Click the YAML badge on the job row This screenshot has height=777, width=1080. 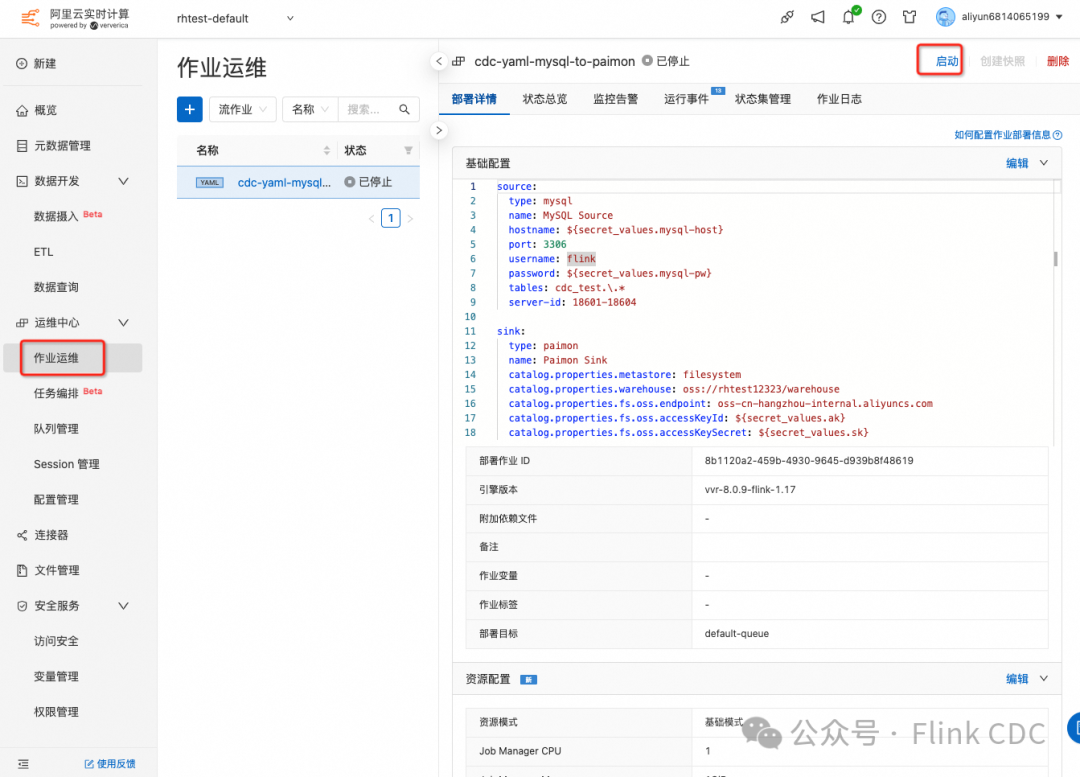point(209,183)
